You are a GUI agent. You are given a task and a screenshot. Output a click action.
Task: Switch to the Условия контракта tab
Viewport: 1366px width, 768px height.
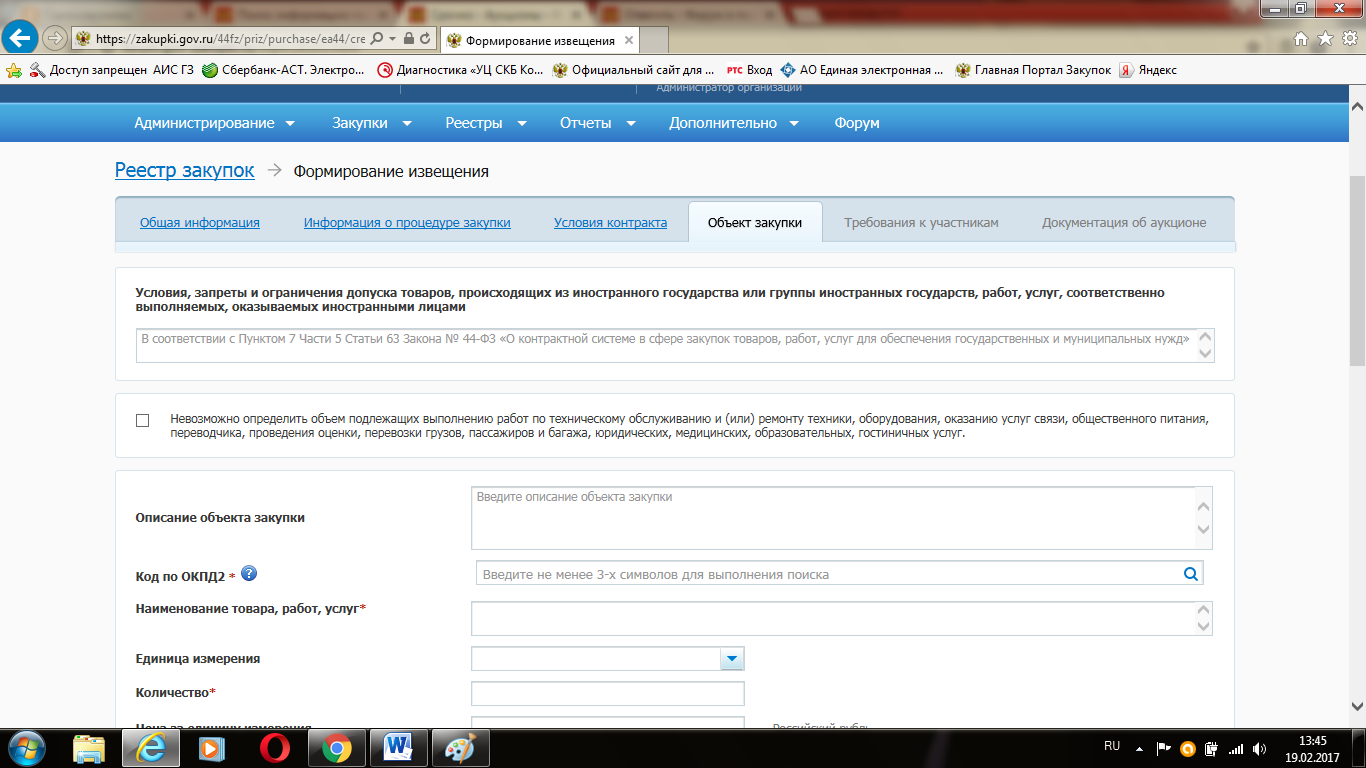[610, 223]
